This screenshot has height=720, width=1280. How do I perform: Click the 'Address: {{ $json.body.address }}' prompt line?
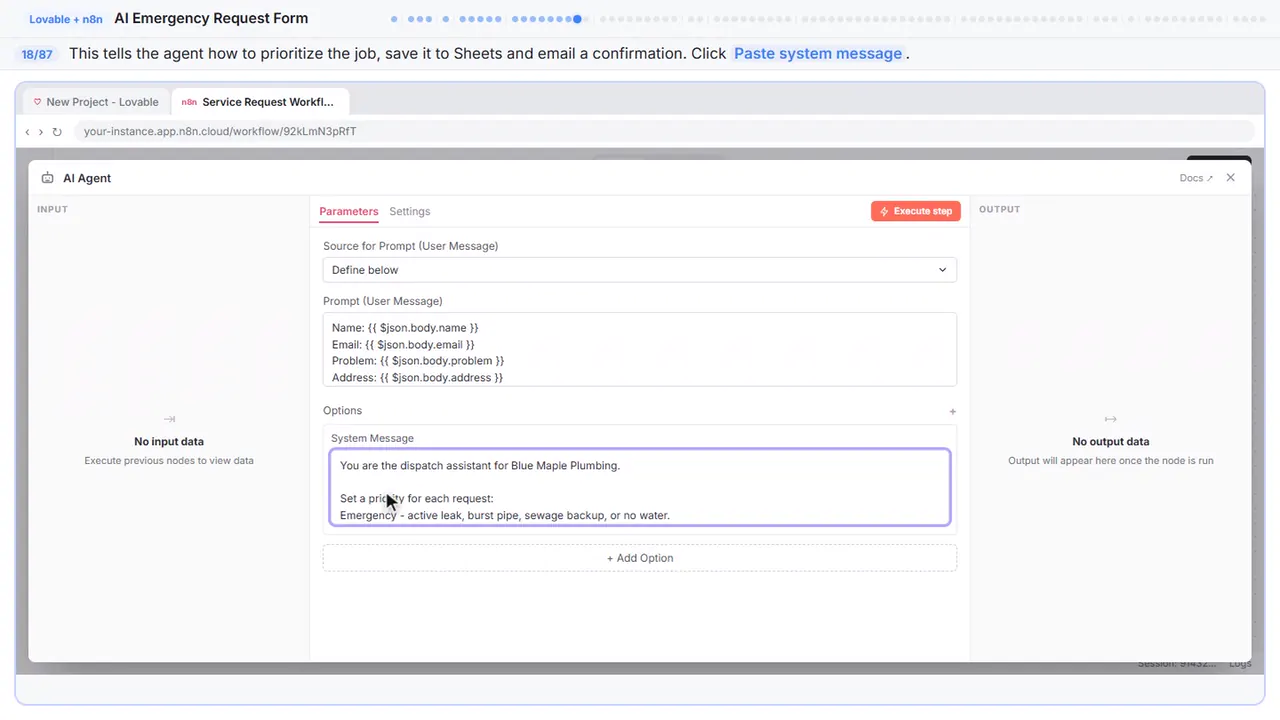(x=417, y=378)
